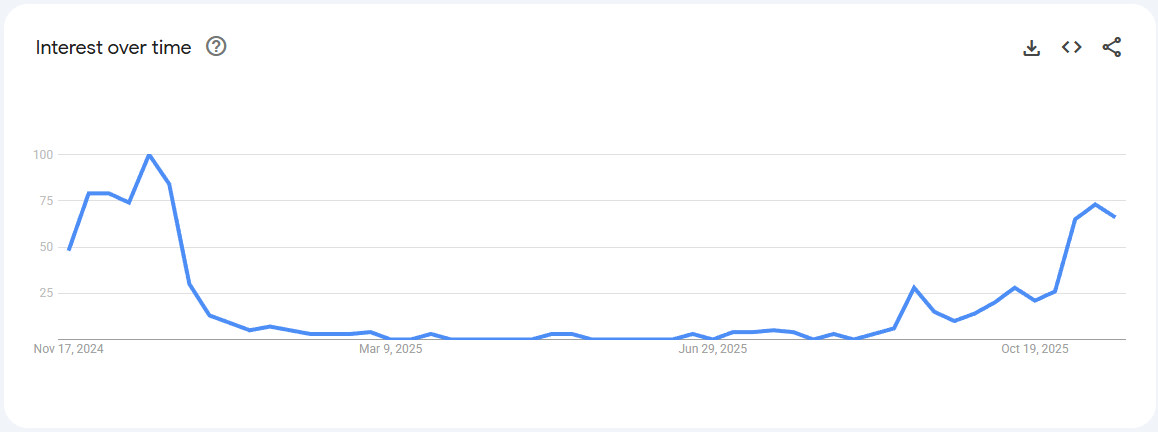The image size is (1158, 432).
Task: Select the last data point of the blue line
Action: tap(1115, 217)
